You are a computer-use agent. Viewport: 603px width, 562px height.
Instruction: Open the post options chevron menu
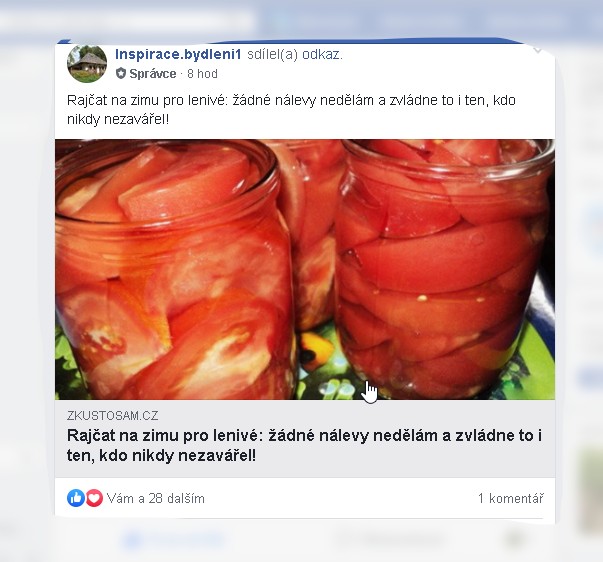[538, 50]
